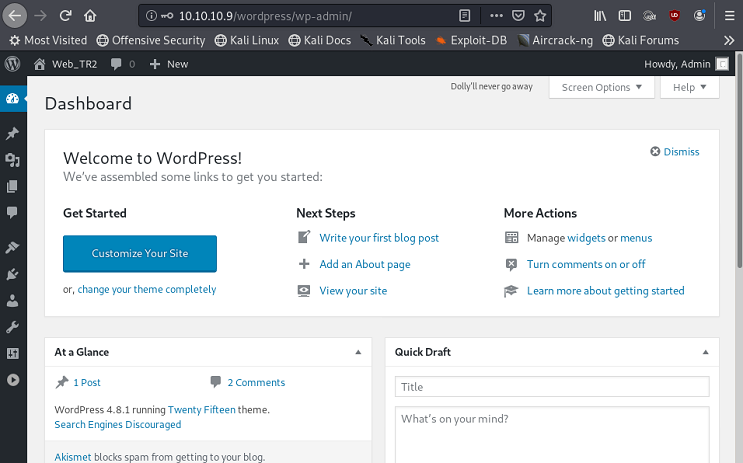Screen dimensions: 743x463
Task: Click the What's on your mind textarea
Action: pos(552,435)
